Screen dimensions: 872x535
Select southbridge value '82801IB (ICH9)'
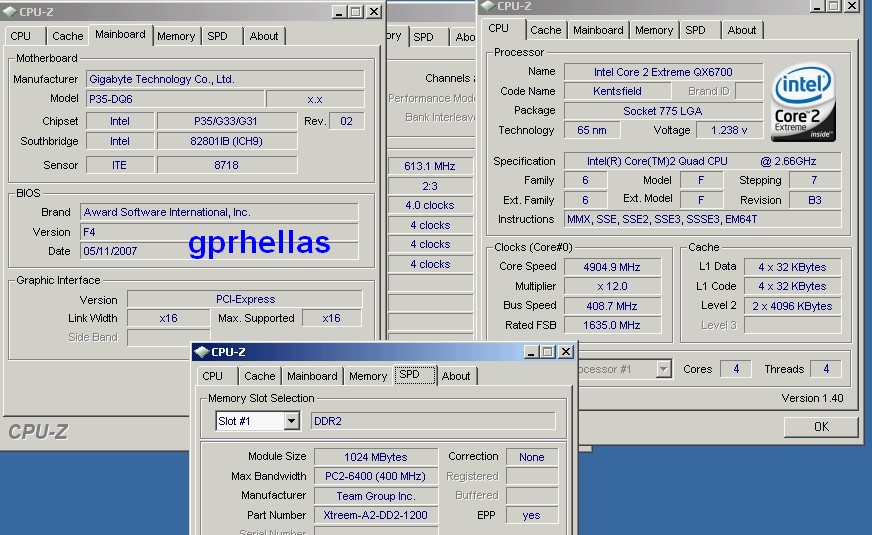[x=226, y=141]
